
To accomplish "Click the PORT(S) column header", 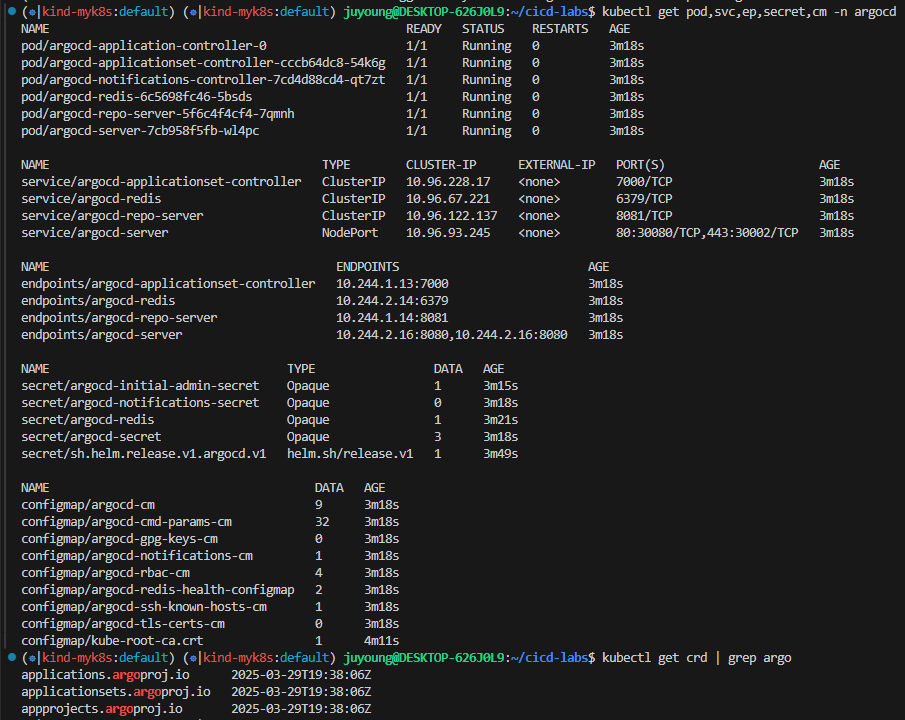I will click(x=641, y=165).
